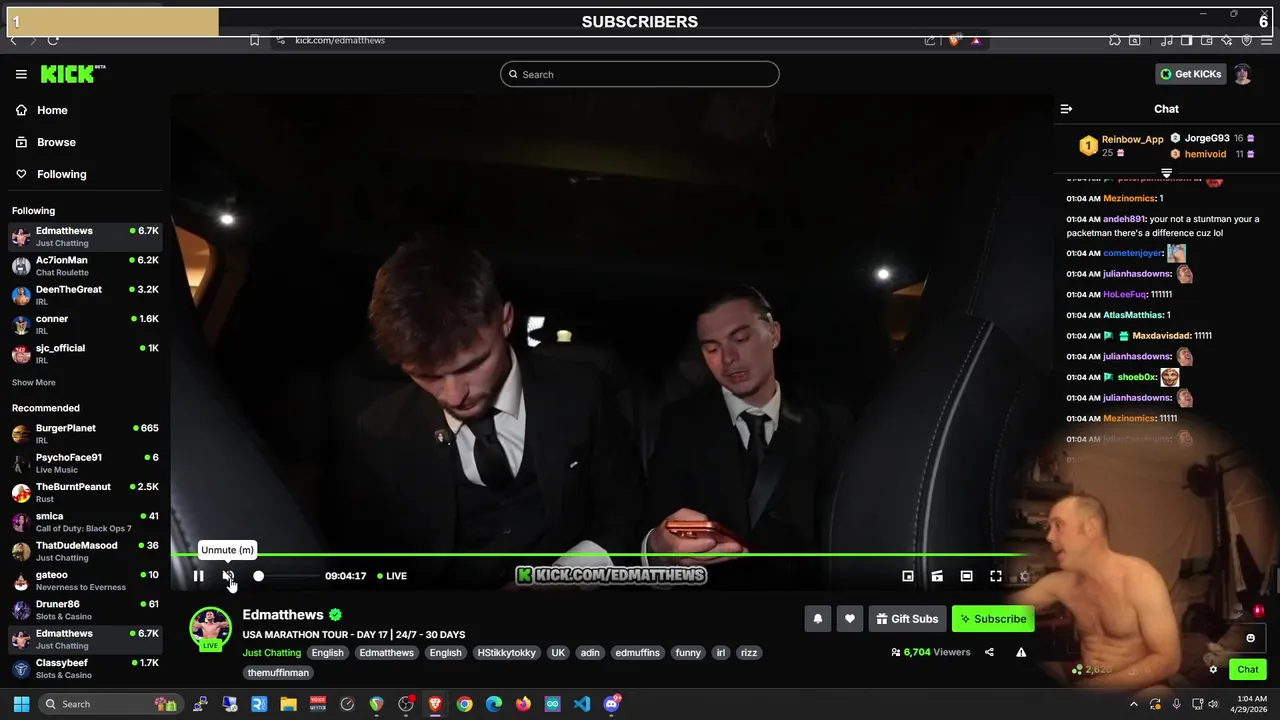Click the KICK logo
The height and width of the screenshot is (720, 1280).
coord(72,74)
